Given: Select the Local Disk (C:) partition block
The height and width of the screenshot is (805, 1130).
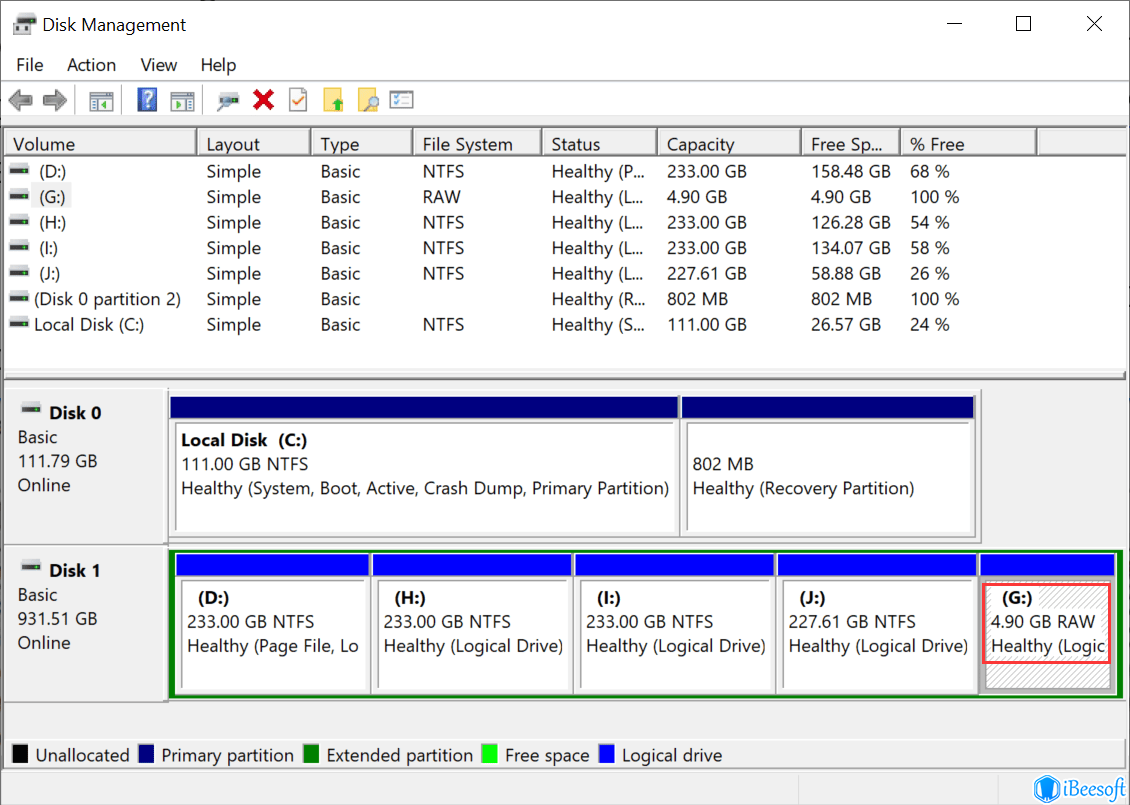Looking at the screenshot, I should point(424,466).
